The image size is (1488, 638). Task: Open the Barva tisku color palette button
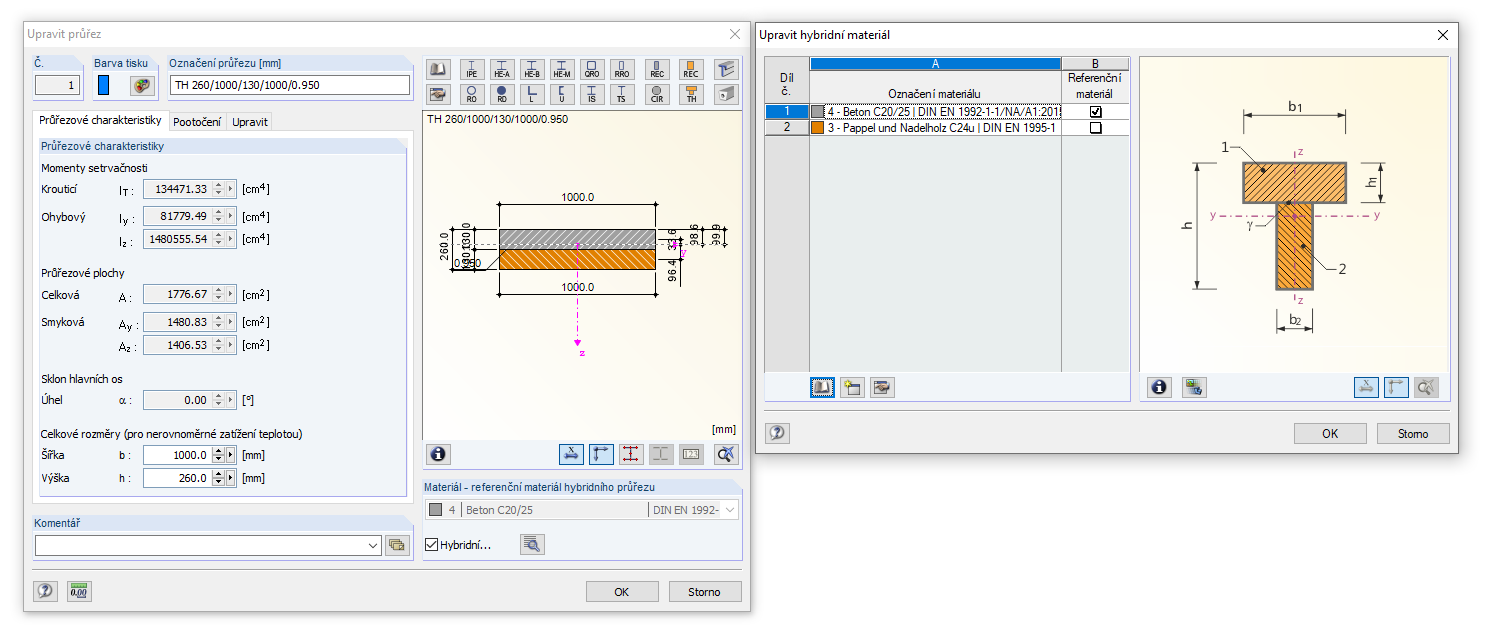142,85
